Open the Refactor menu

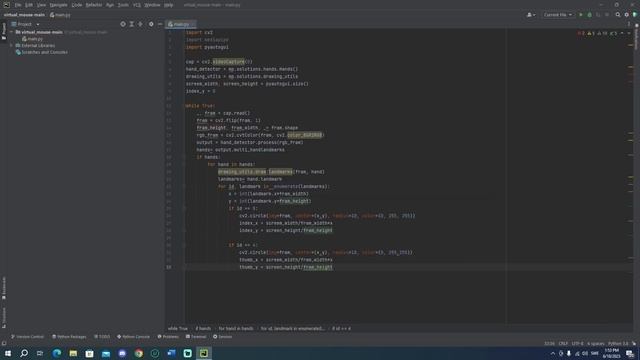(94, 5)
